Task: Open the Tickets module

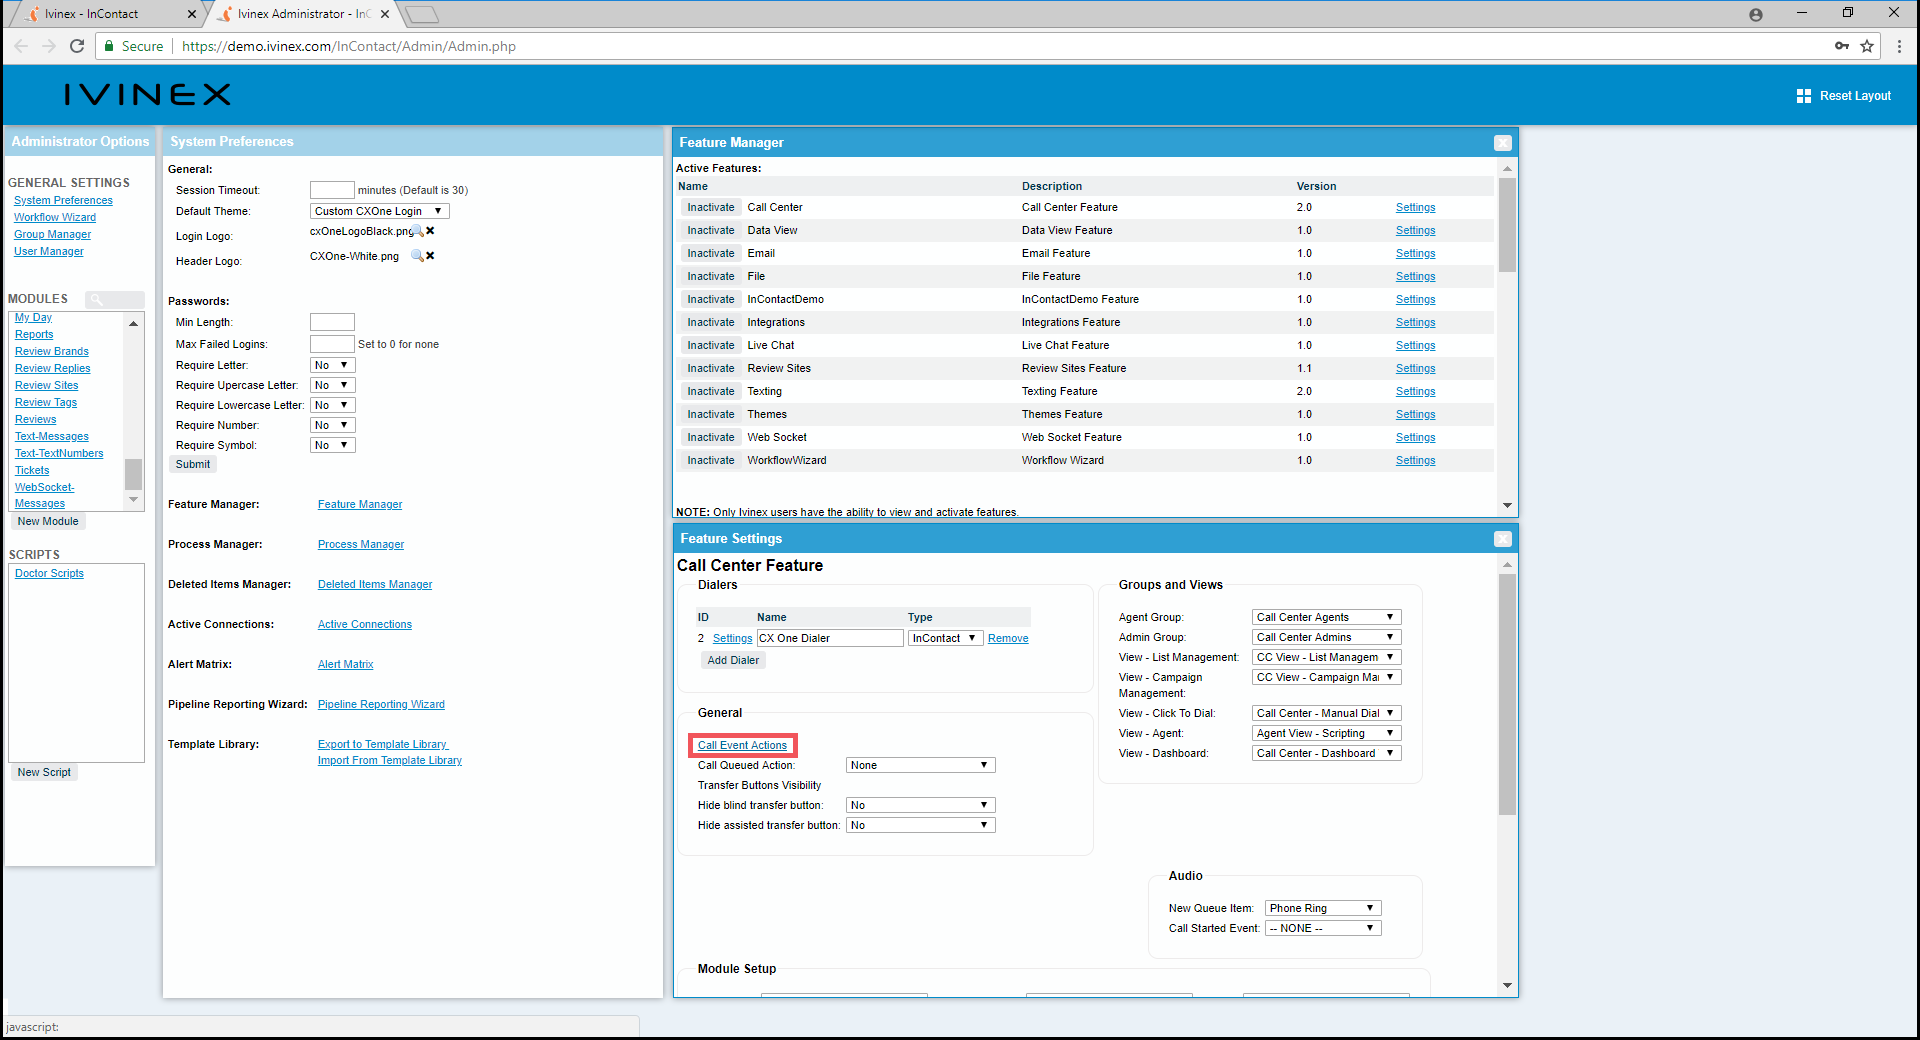Action: coord(32,470)
